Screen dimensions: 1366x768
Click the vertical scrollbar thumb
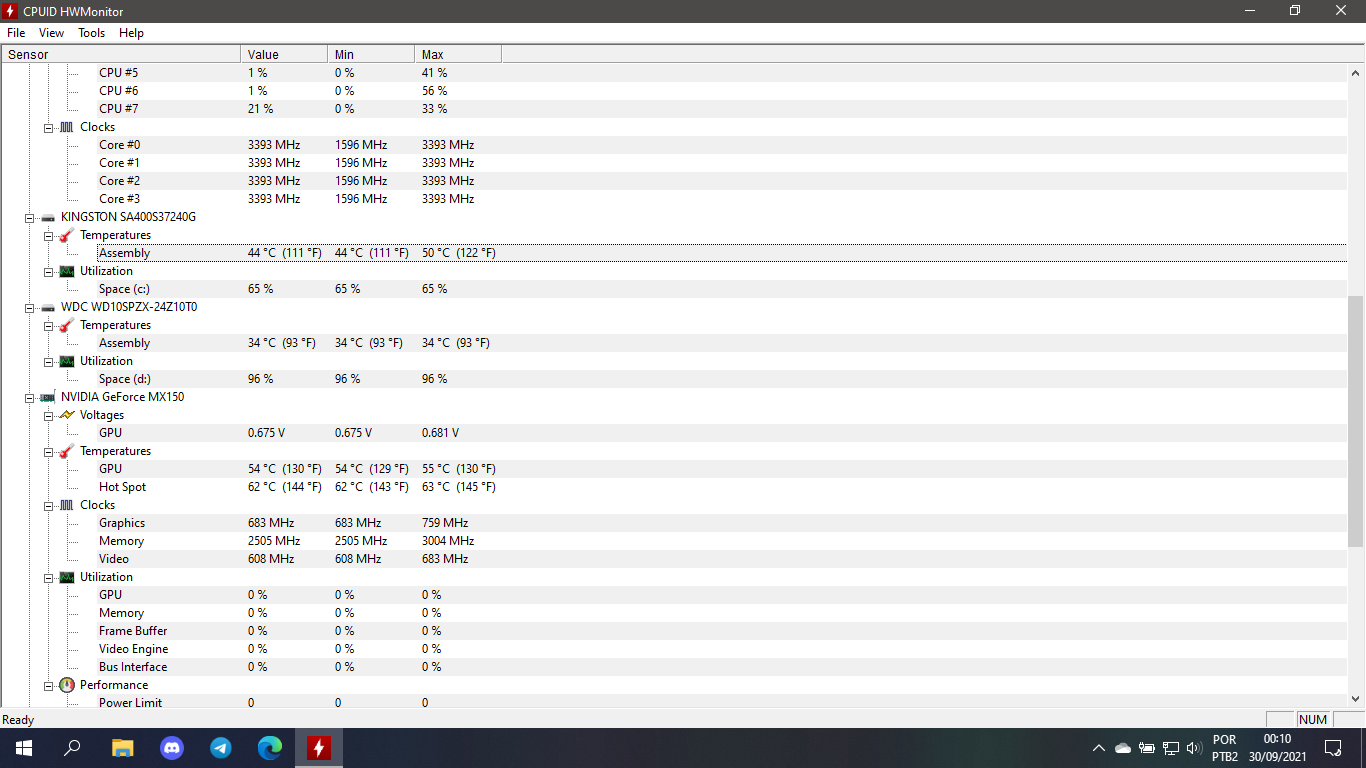coord(1356,421)
